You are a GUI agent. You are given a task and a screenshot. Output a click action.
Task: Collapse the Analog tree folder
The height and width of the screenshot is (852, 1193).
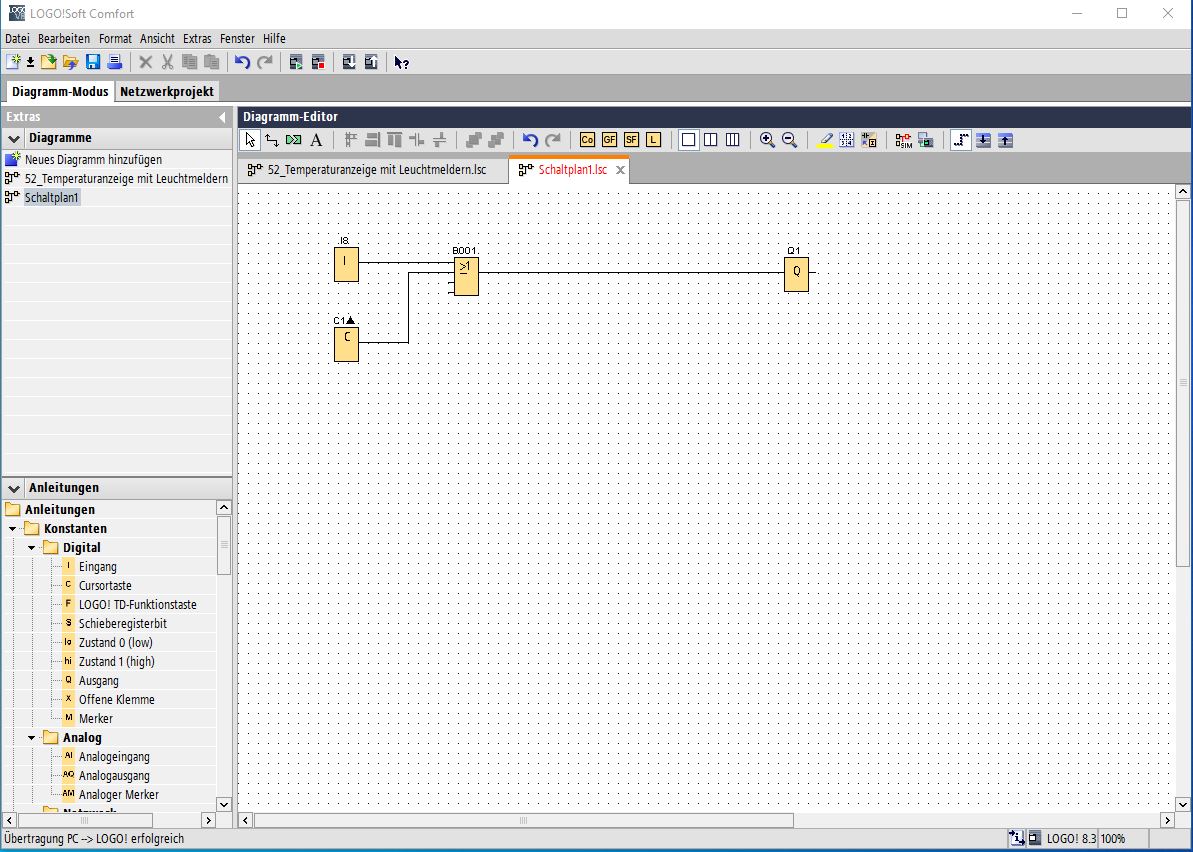pyautogui.click(x=32, y=738)
